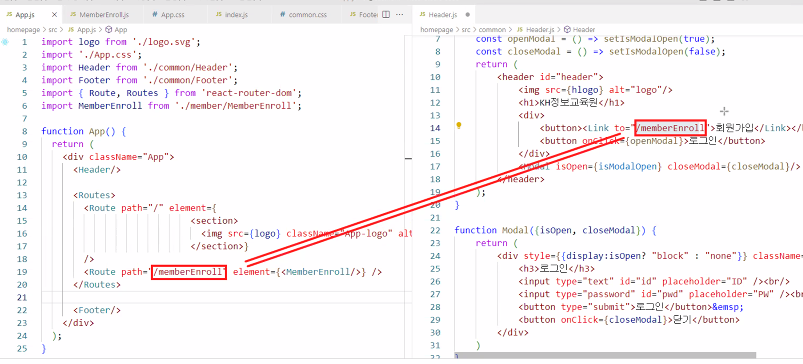Place cursor on empty line 21 in App.js
Screen dimensions: 803x364
[225, 297]
